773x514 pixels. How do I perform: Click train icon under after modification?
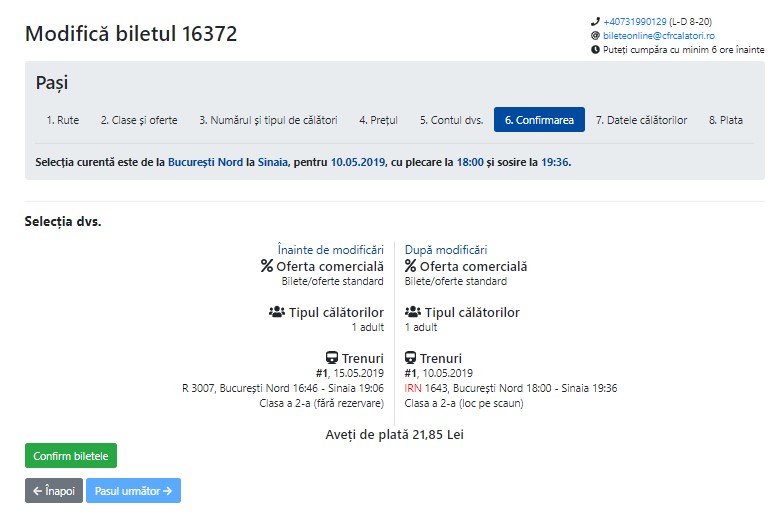click(x=410, y=359)
